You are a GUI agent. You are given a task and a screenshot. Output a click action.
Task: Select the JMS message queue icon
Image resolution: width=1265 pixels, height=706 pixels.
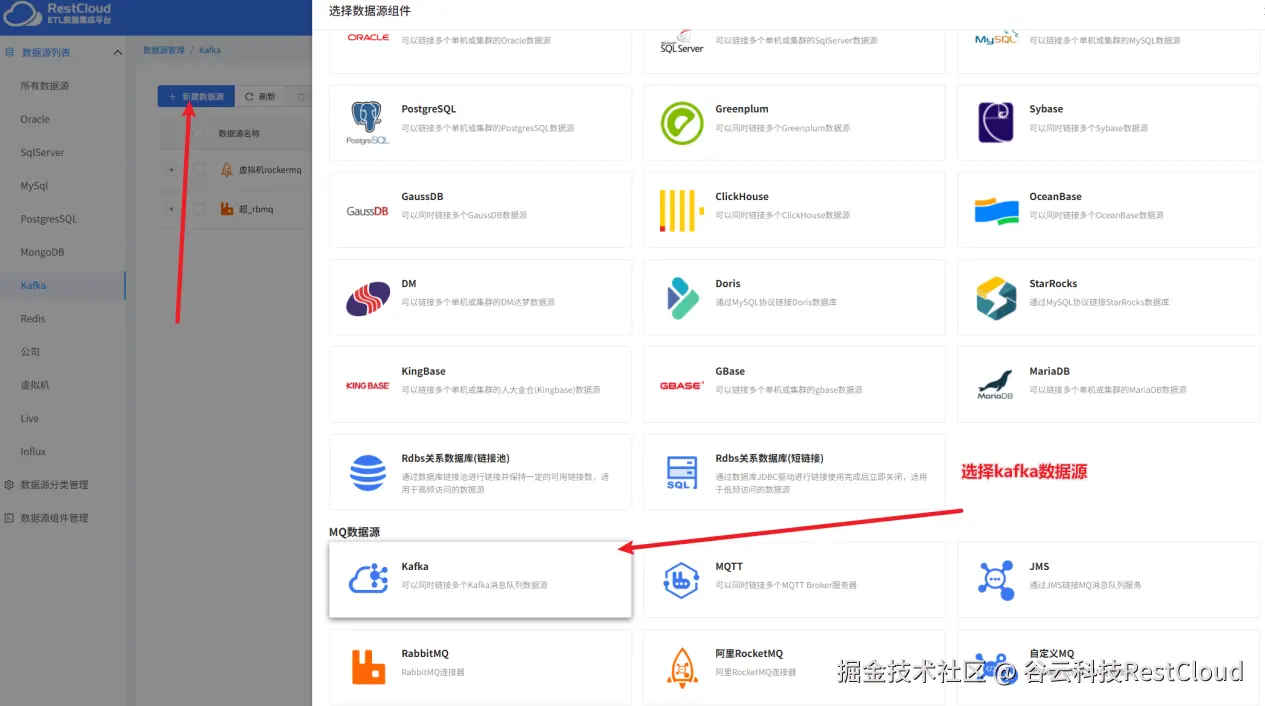coord(996,579)
